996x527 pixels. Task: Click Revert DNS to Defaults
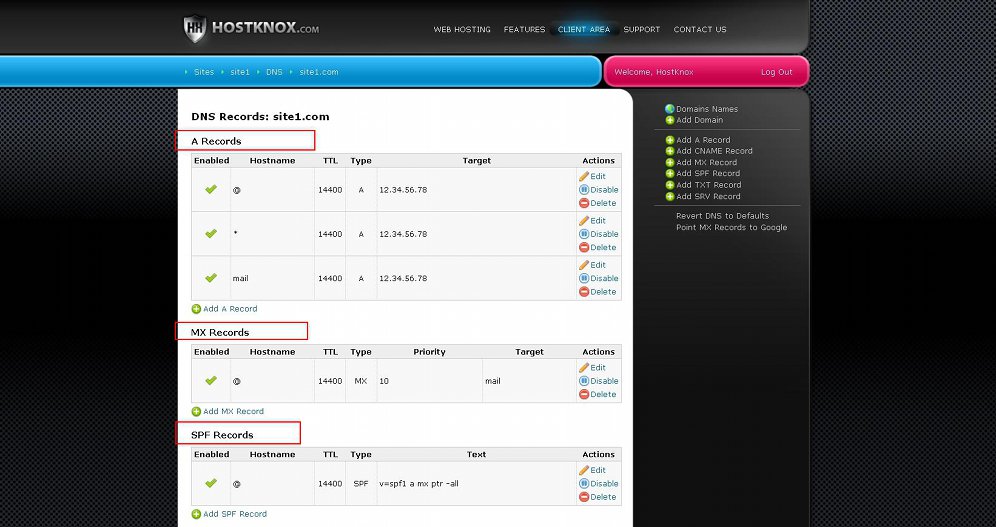(723, 216)
